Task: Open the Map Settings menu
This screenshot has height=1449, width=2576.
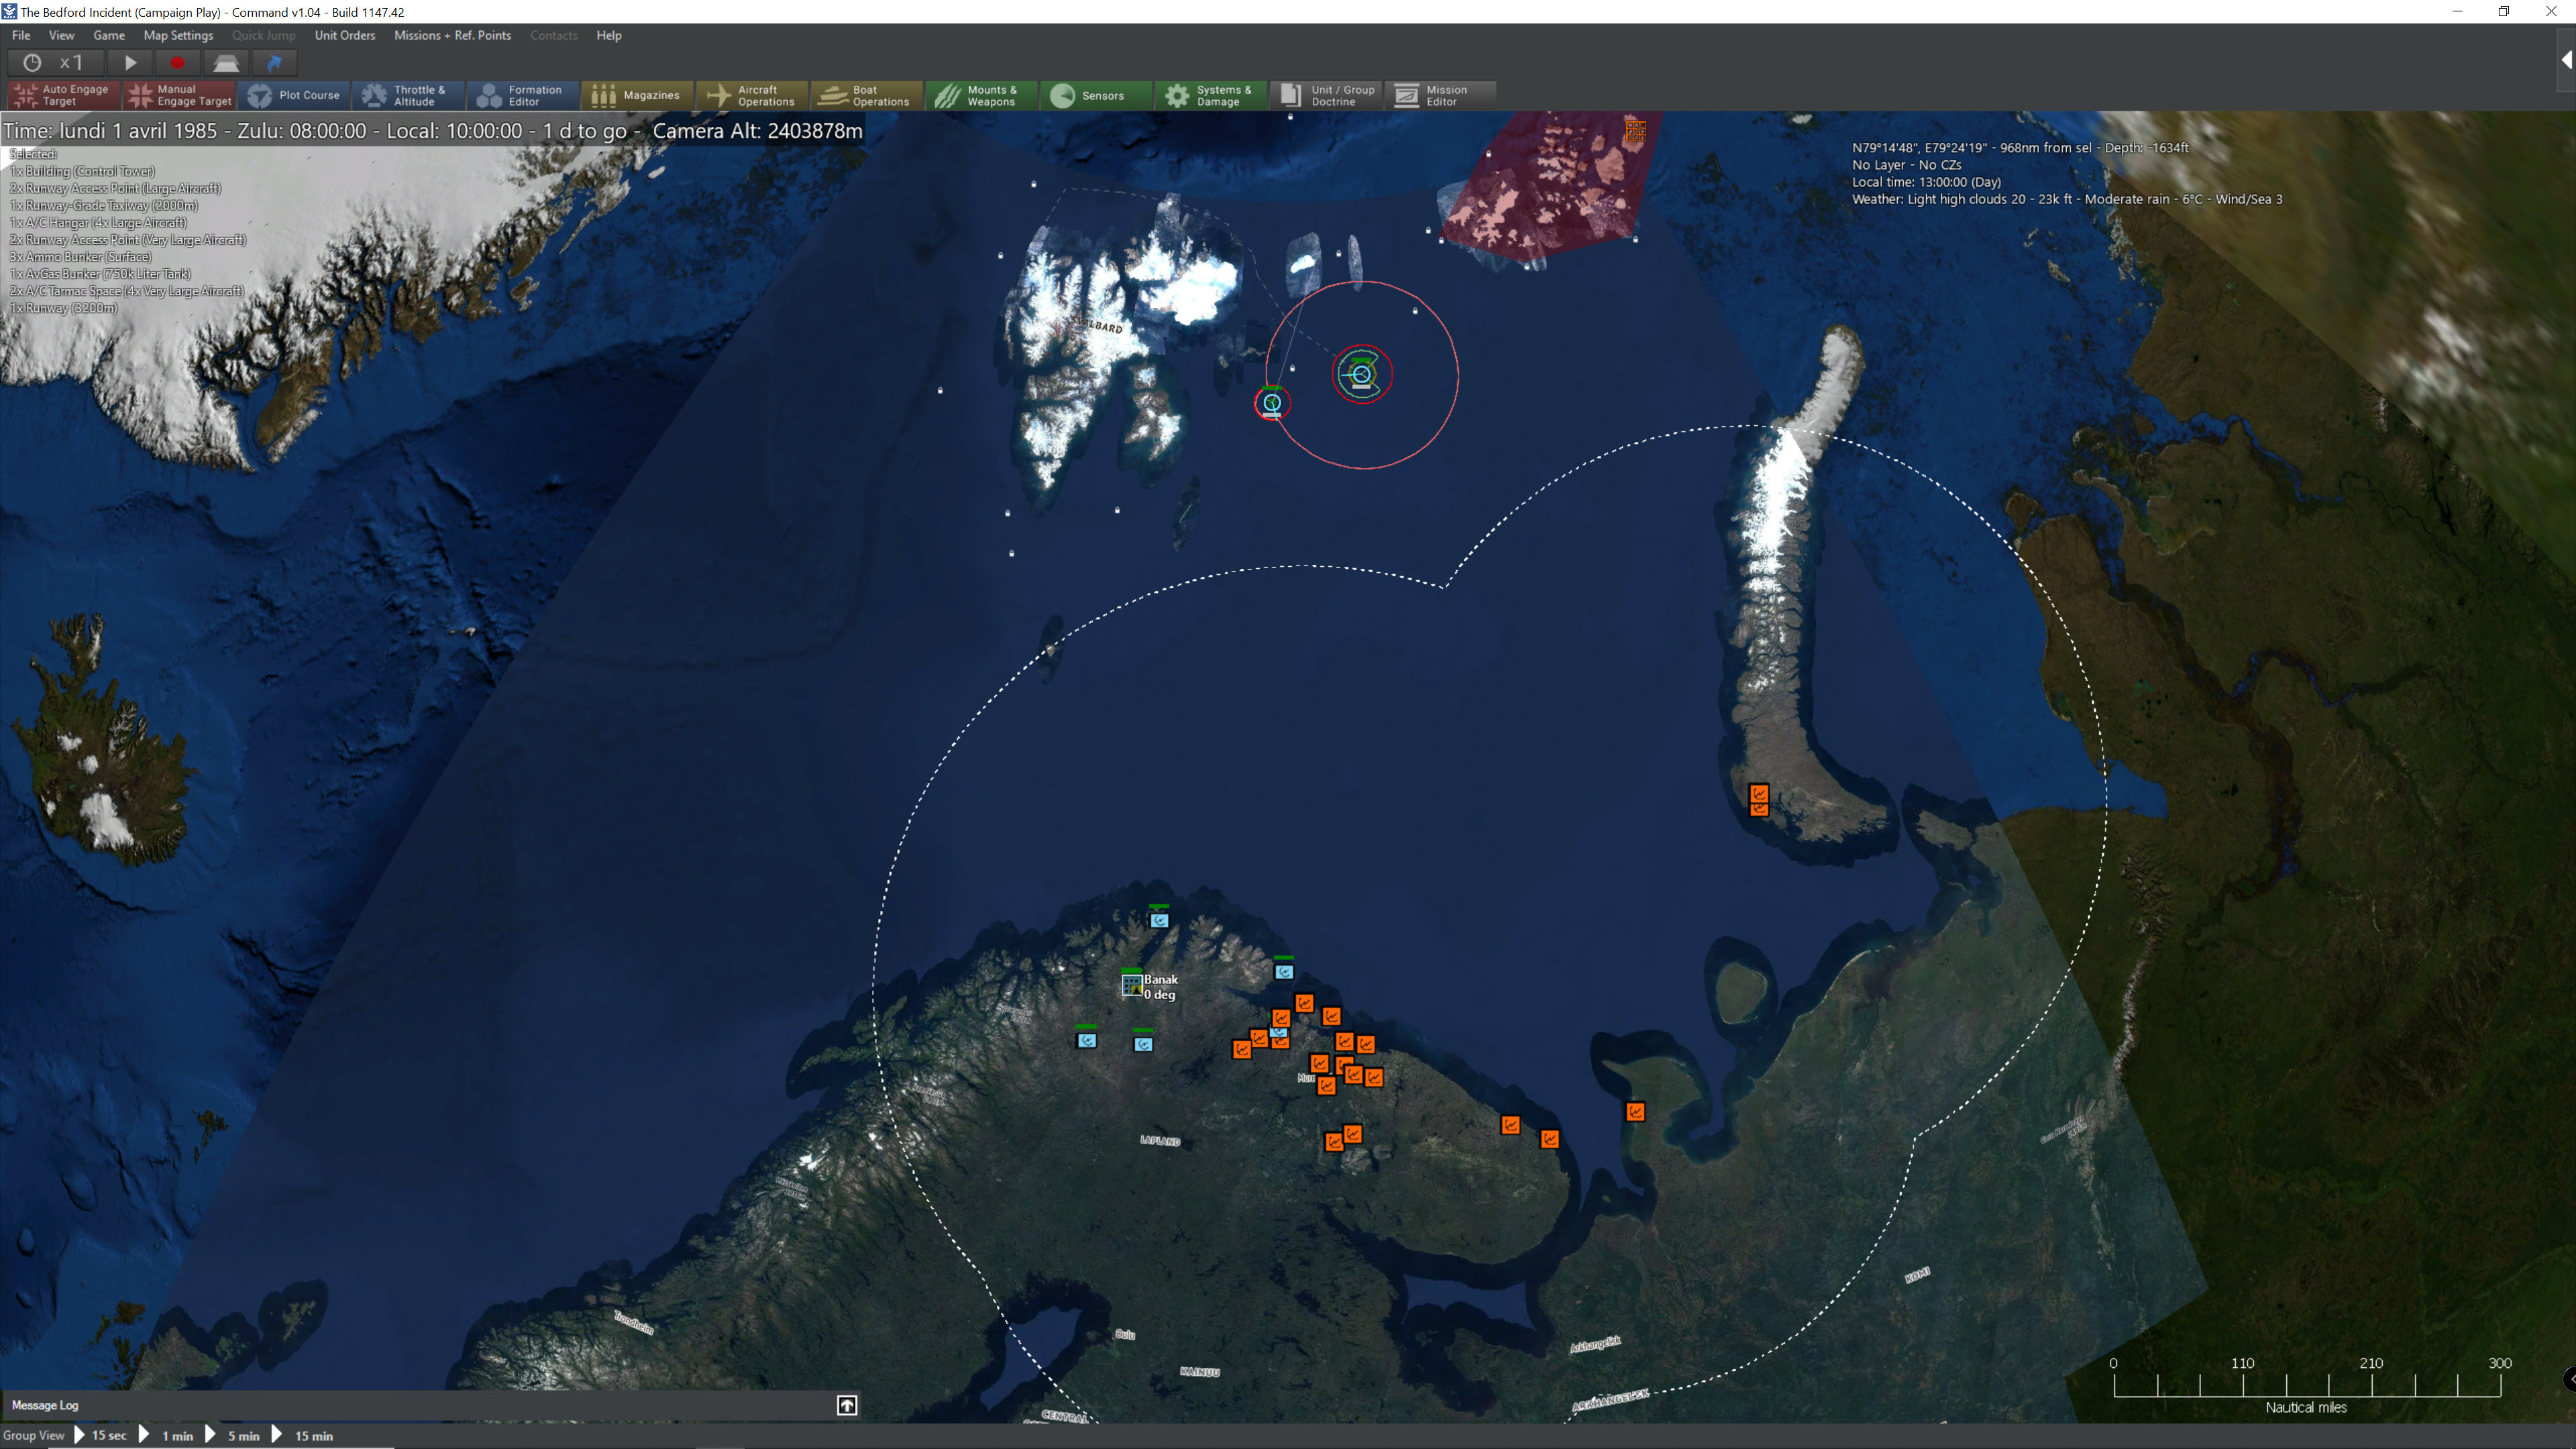Action: pyautogui.click(x=178, y=35)
